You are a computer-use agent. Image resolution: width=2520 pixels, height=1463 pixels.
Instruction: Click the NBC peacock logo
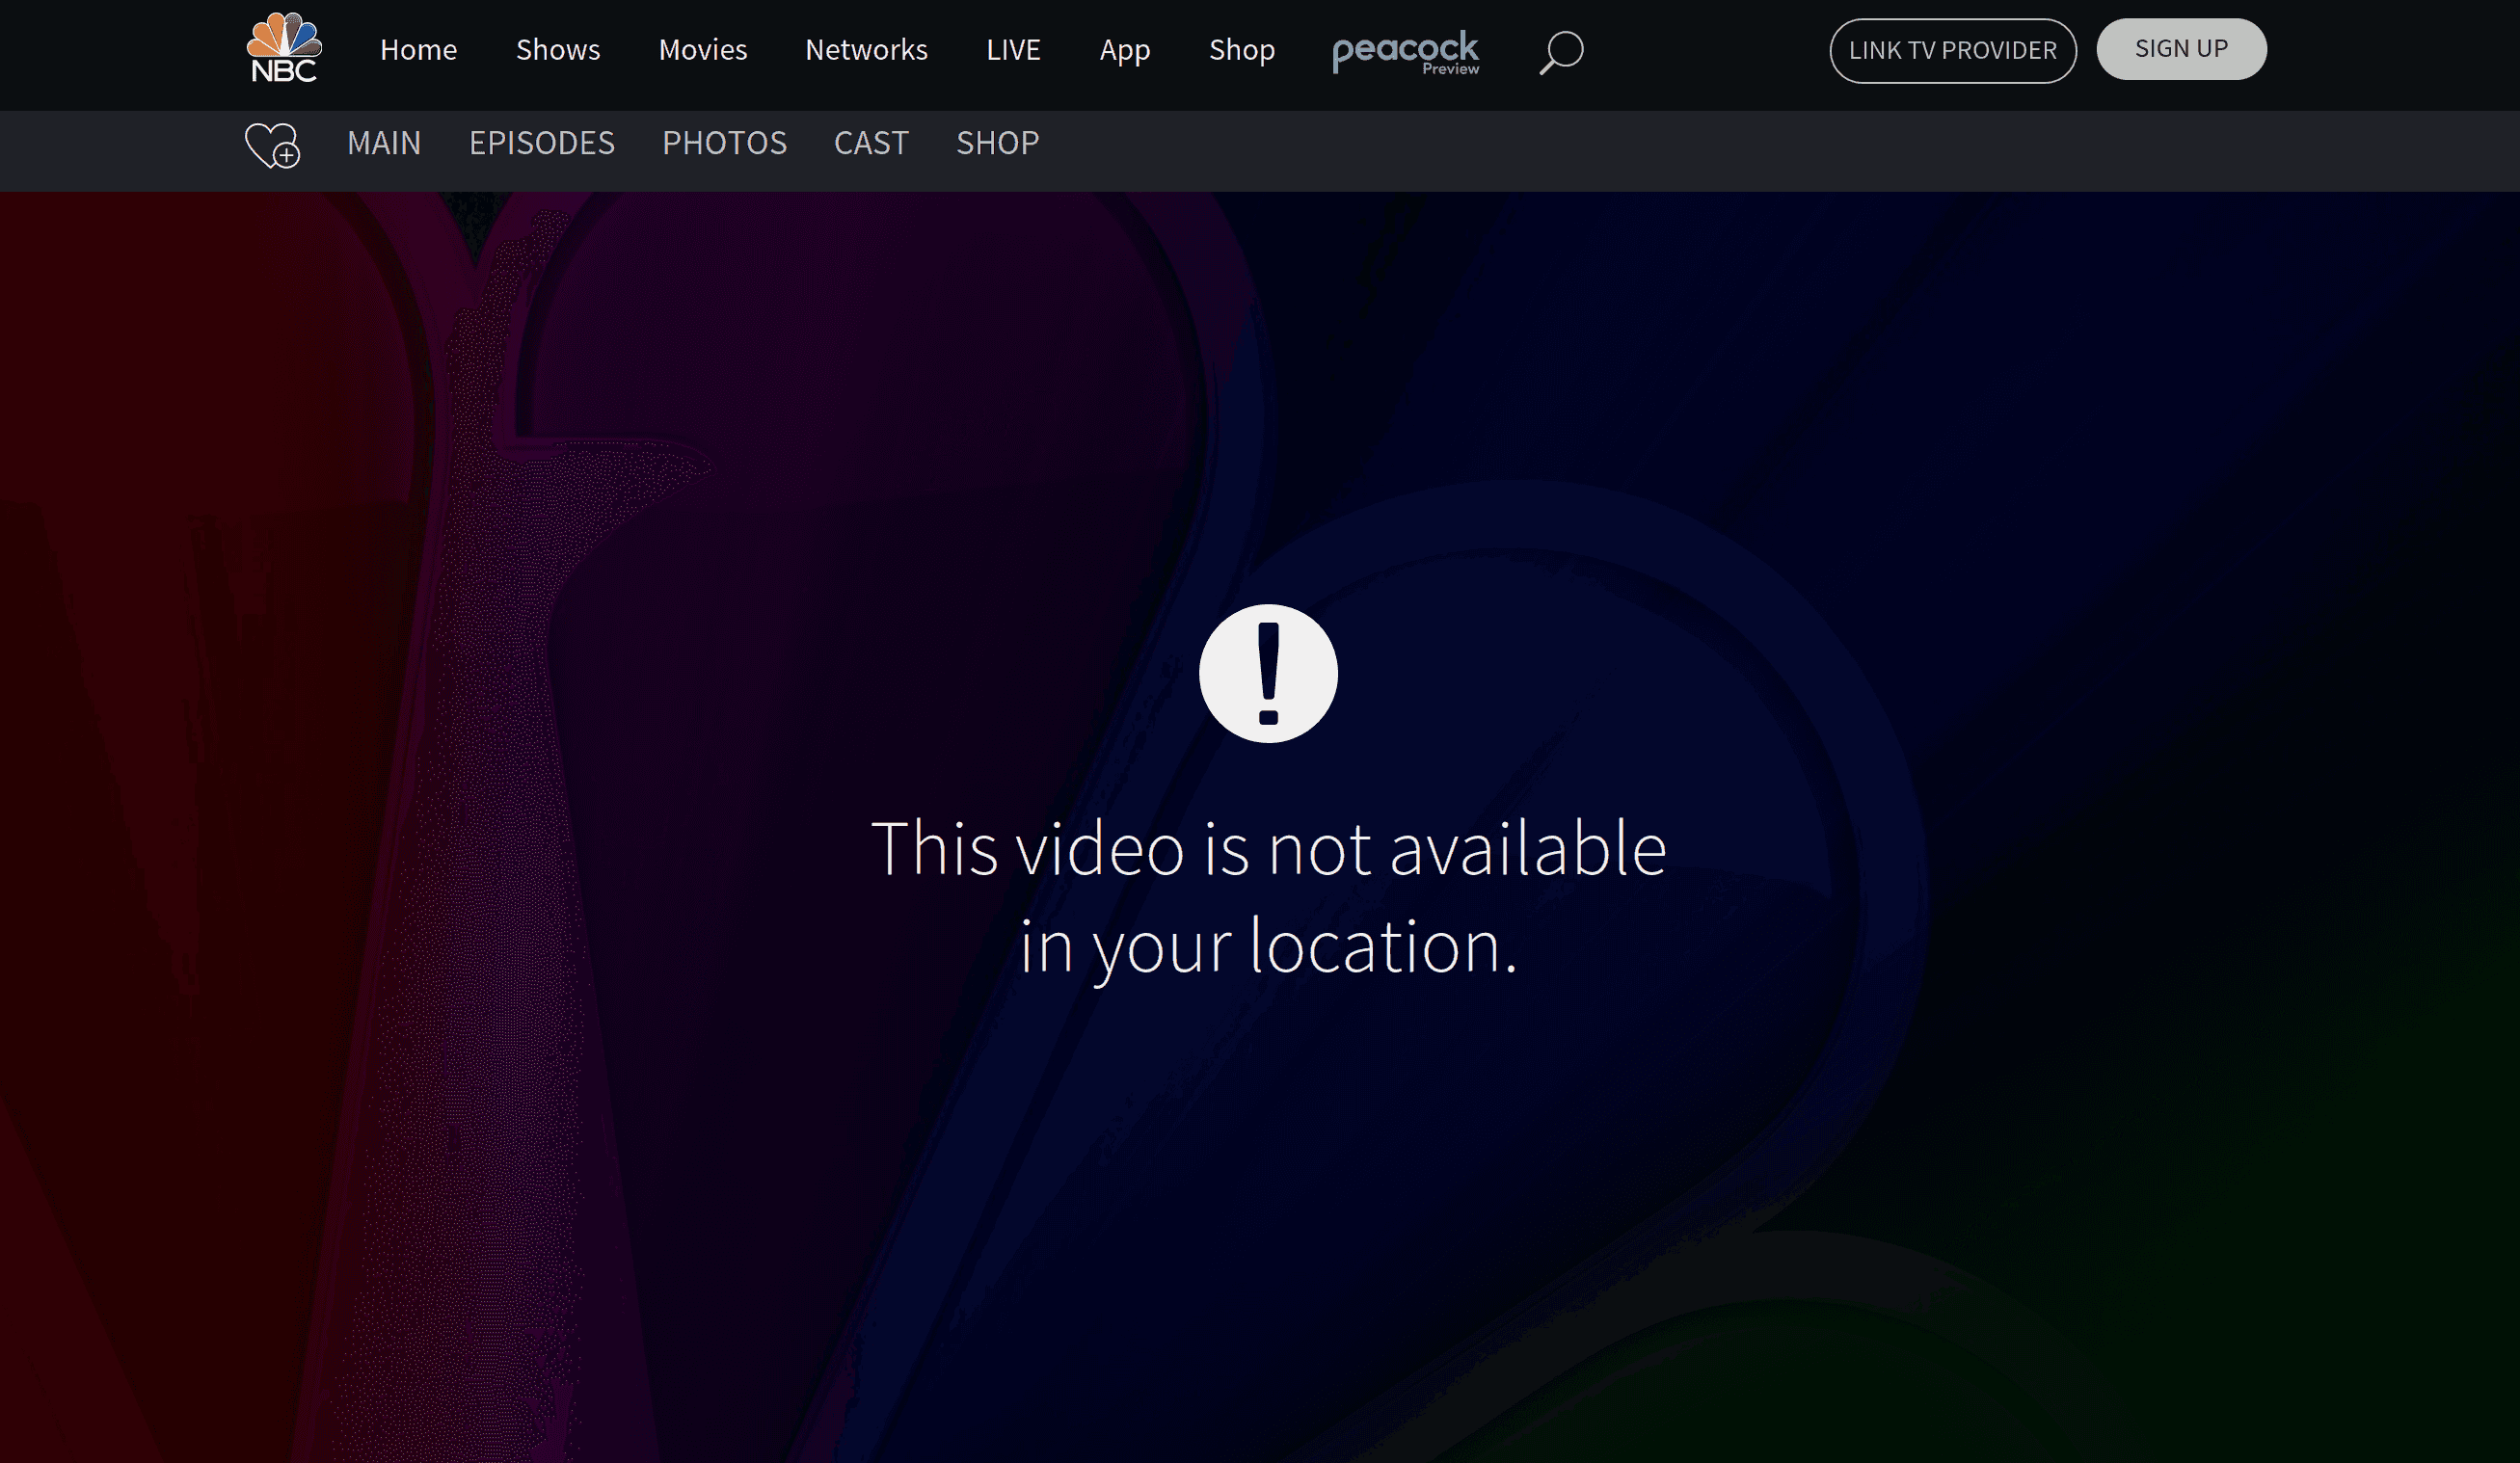tap(284, 48)
